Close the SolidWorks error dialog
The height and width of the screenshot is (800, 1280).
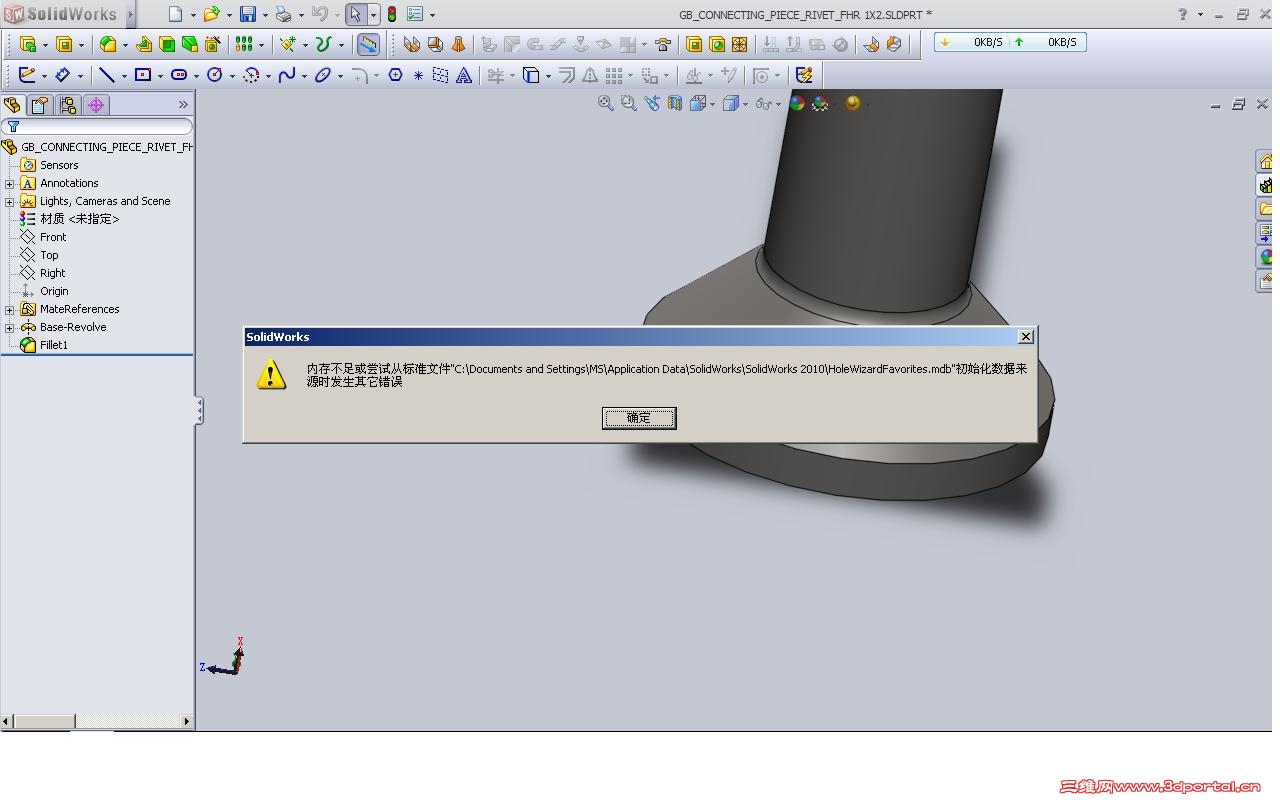coord(1025,337)
